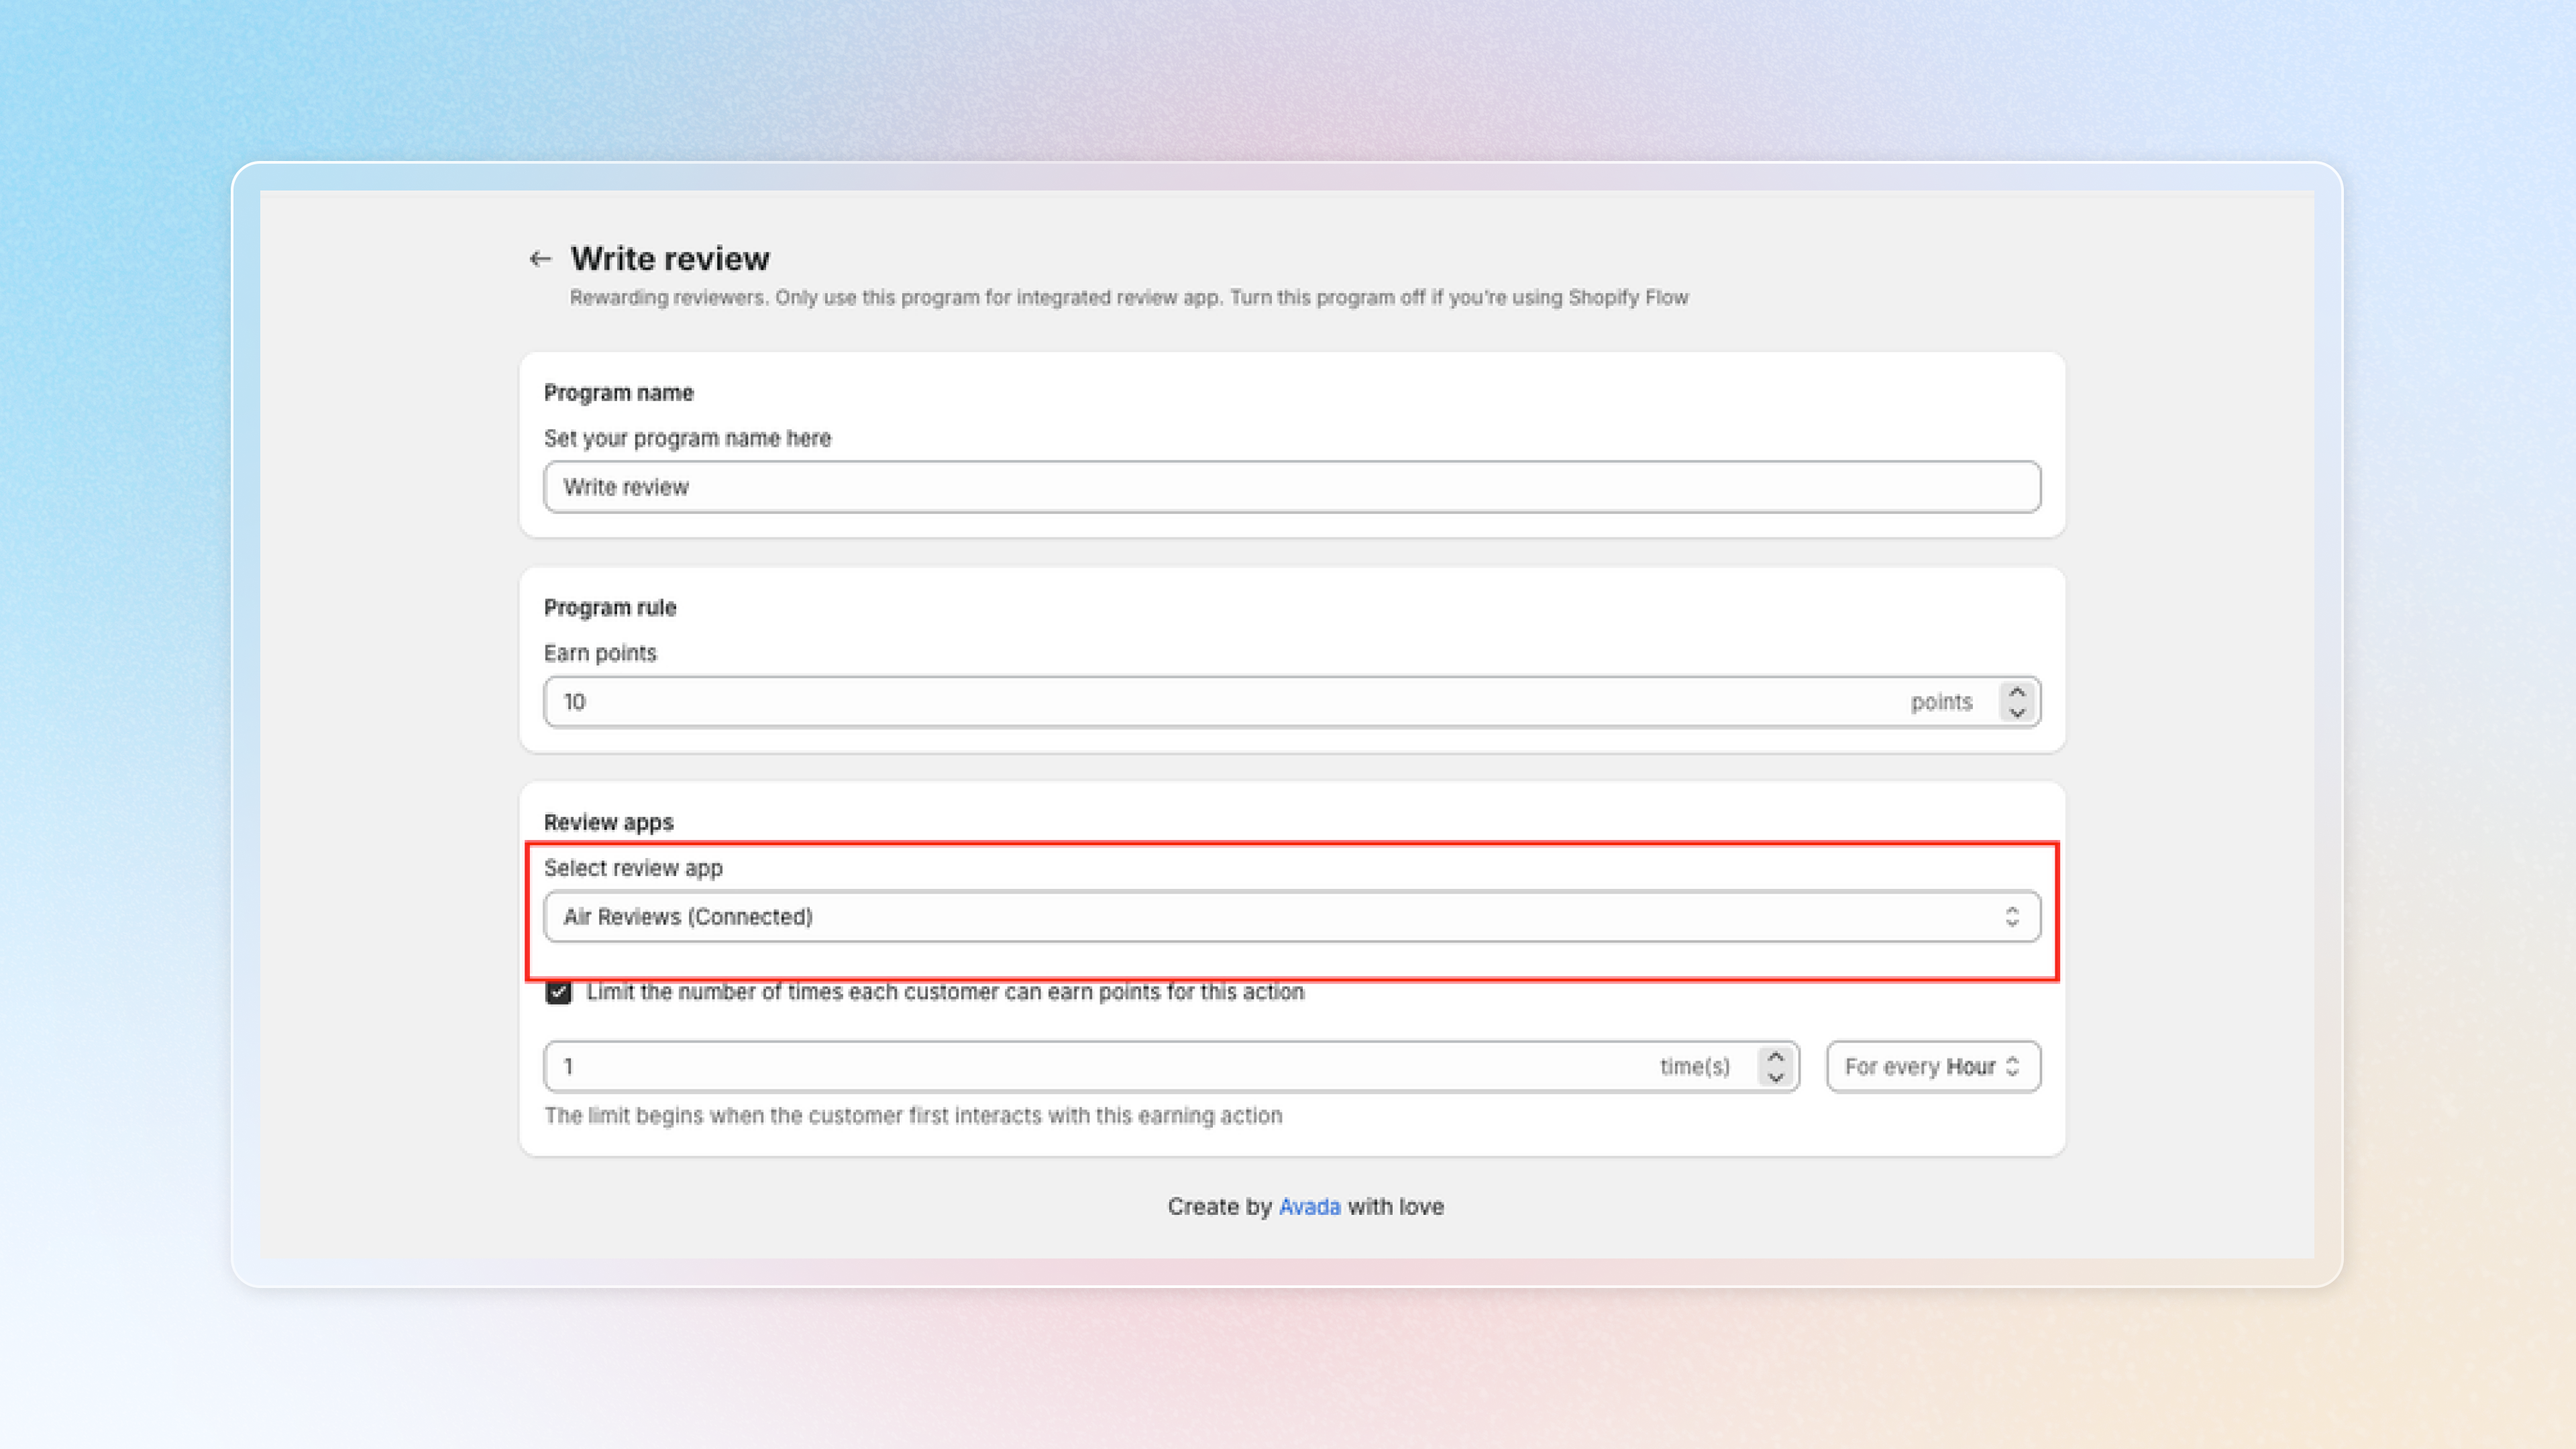This screenshot has height=1449, width=2576.
Task: Click the Write review page heading
Action: (670, 259)
